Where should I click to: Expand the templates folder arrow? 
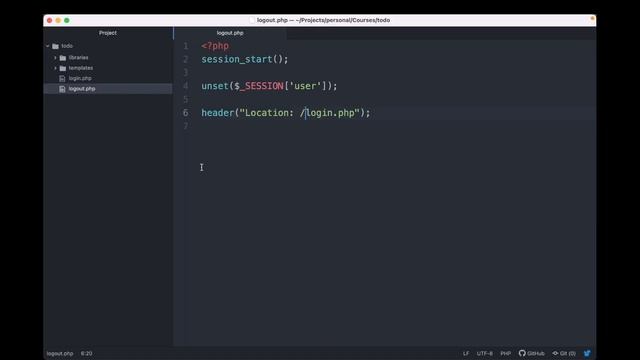56,68
